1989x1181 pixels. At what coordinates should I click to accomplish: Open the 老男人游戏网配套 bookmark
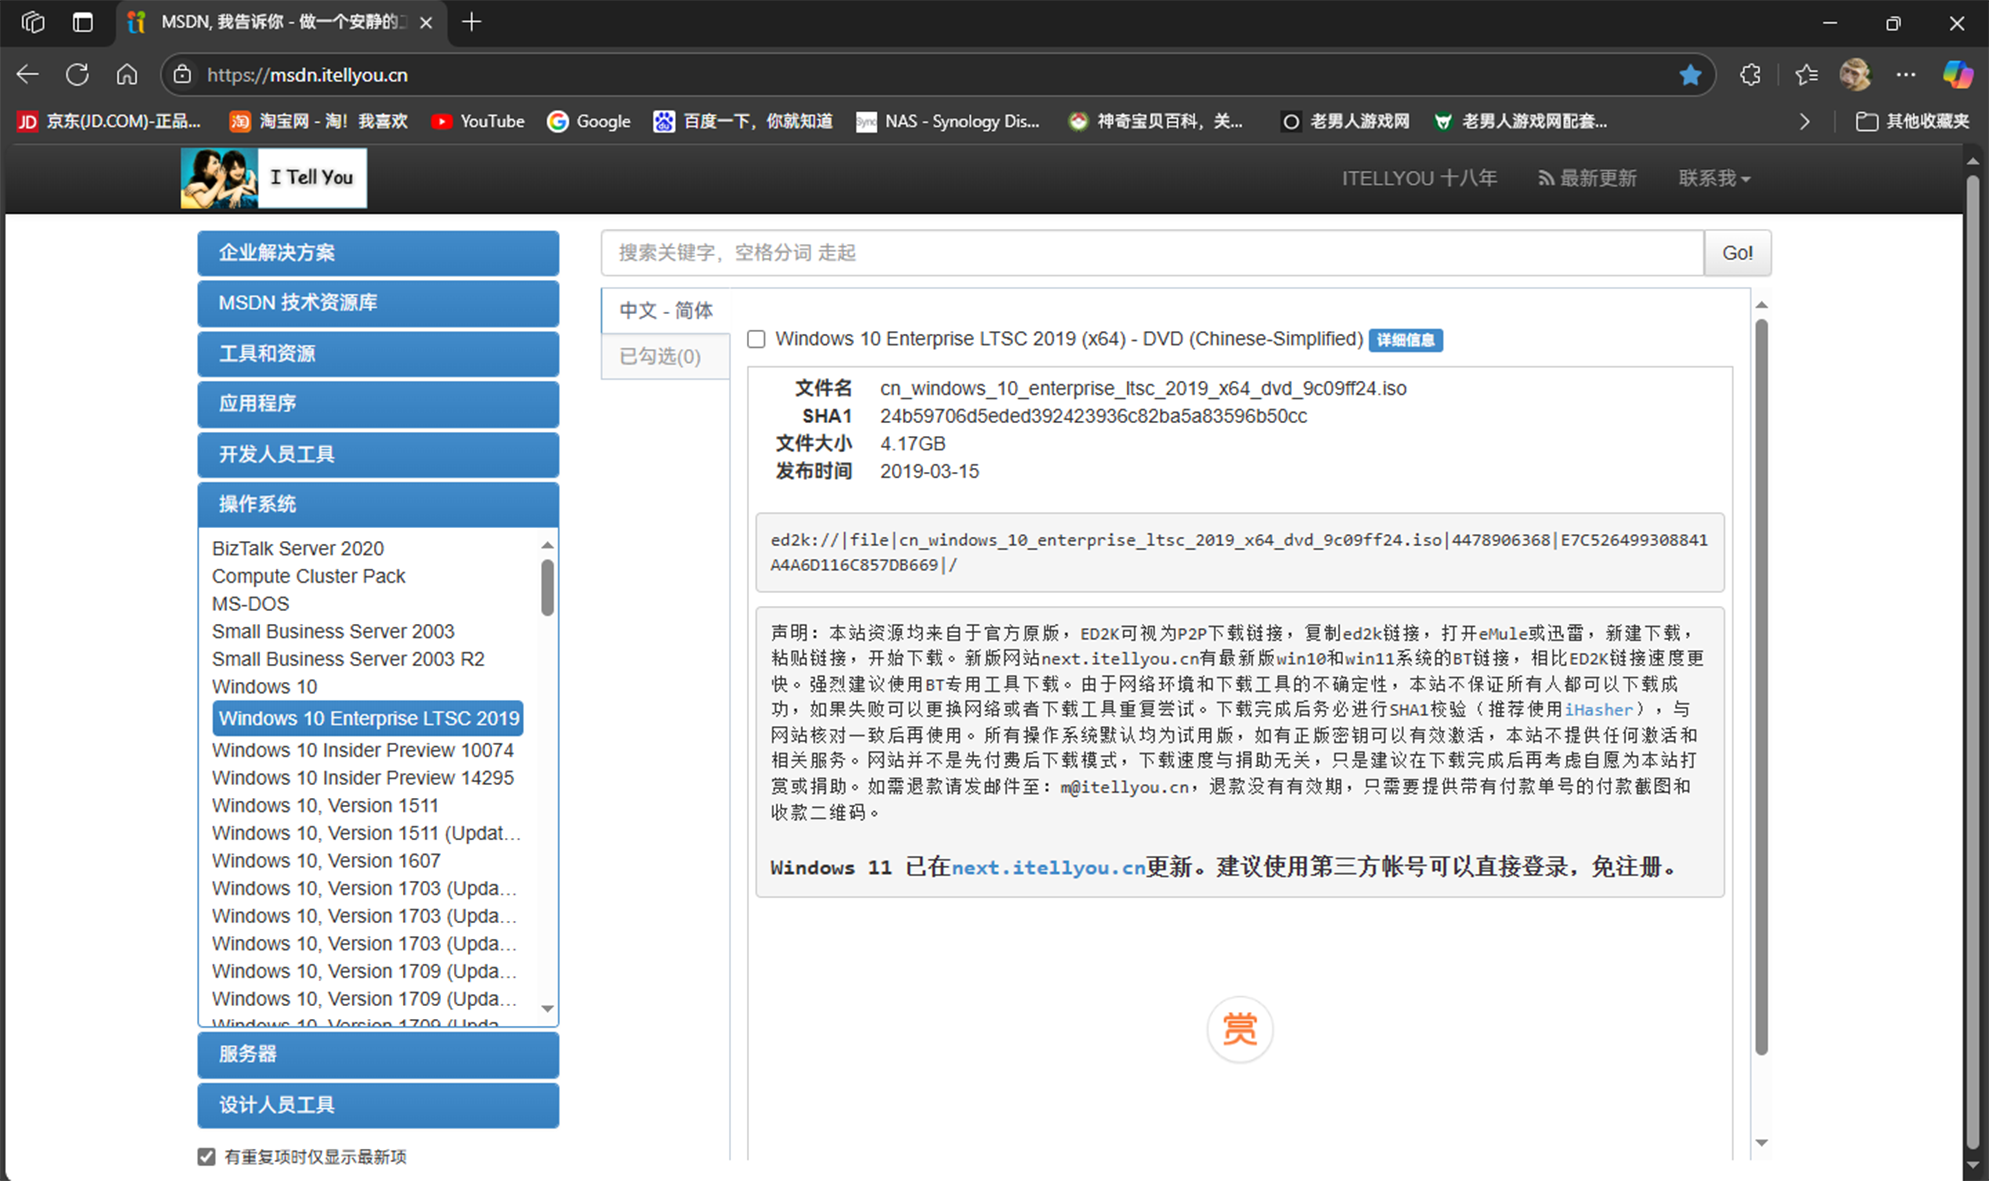[1520, 121]
